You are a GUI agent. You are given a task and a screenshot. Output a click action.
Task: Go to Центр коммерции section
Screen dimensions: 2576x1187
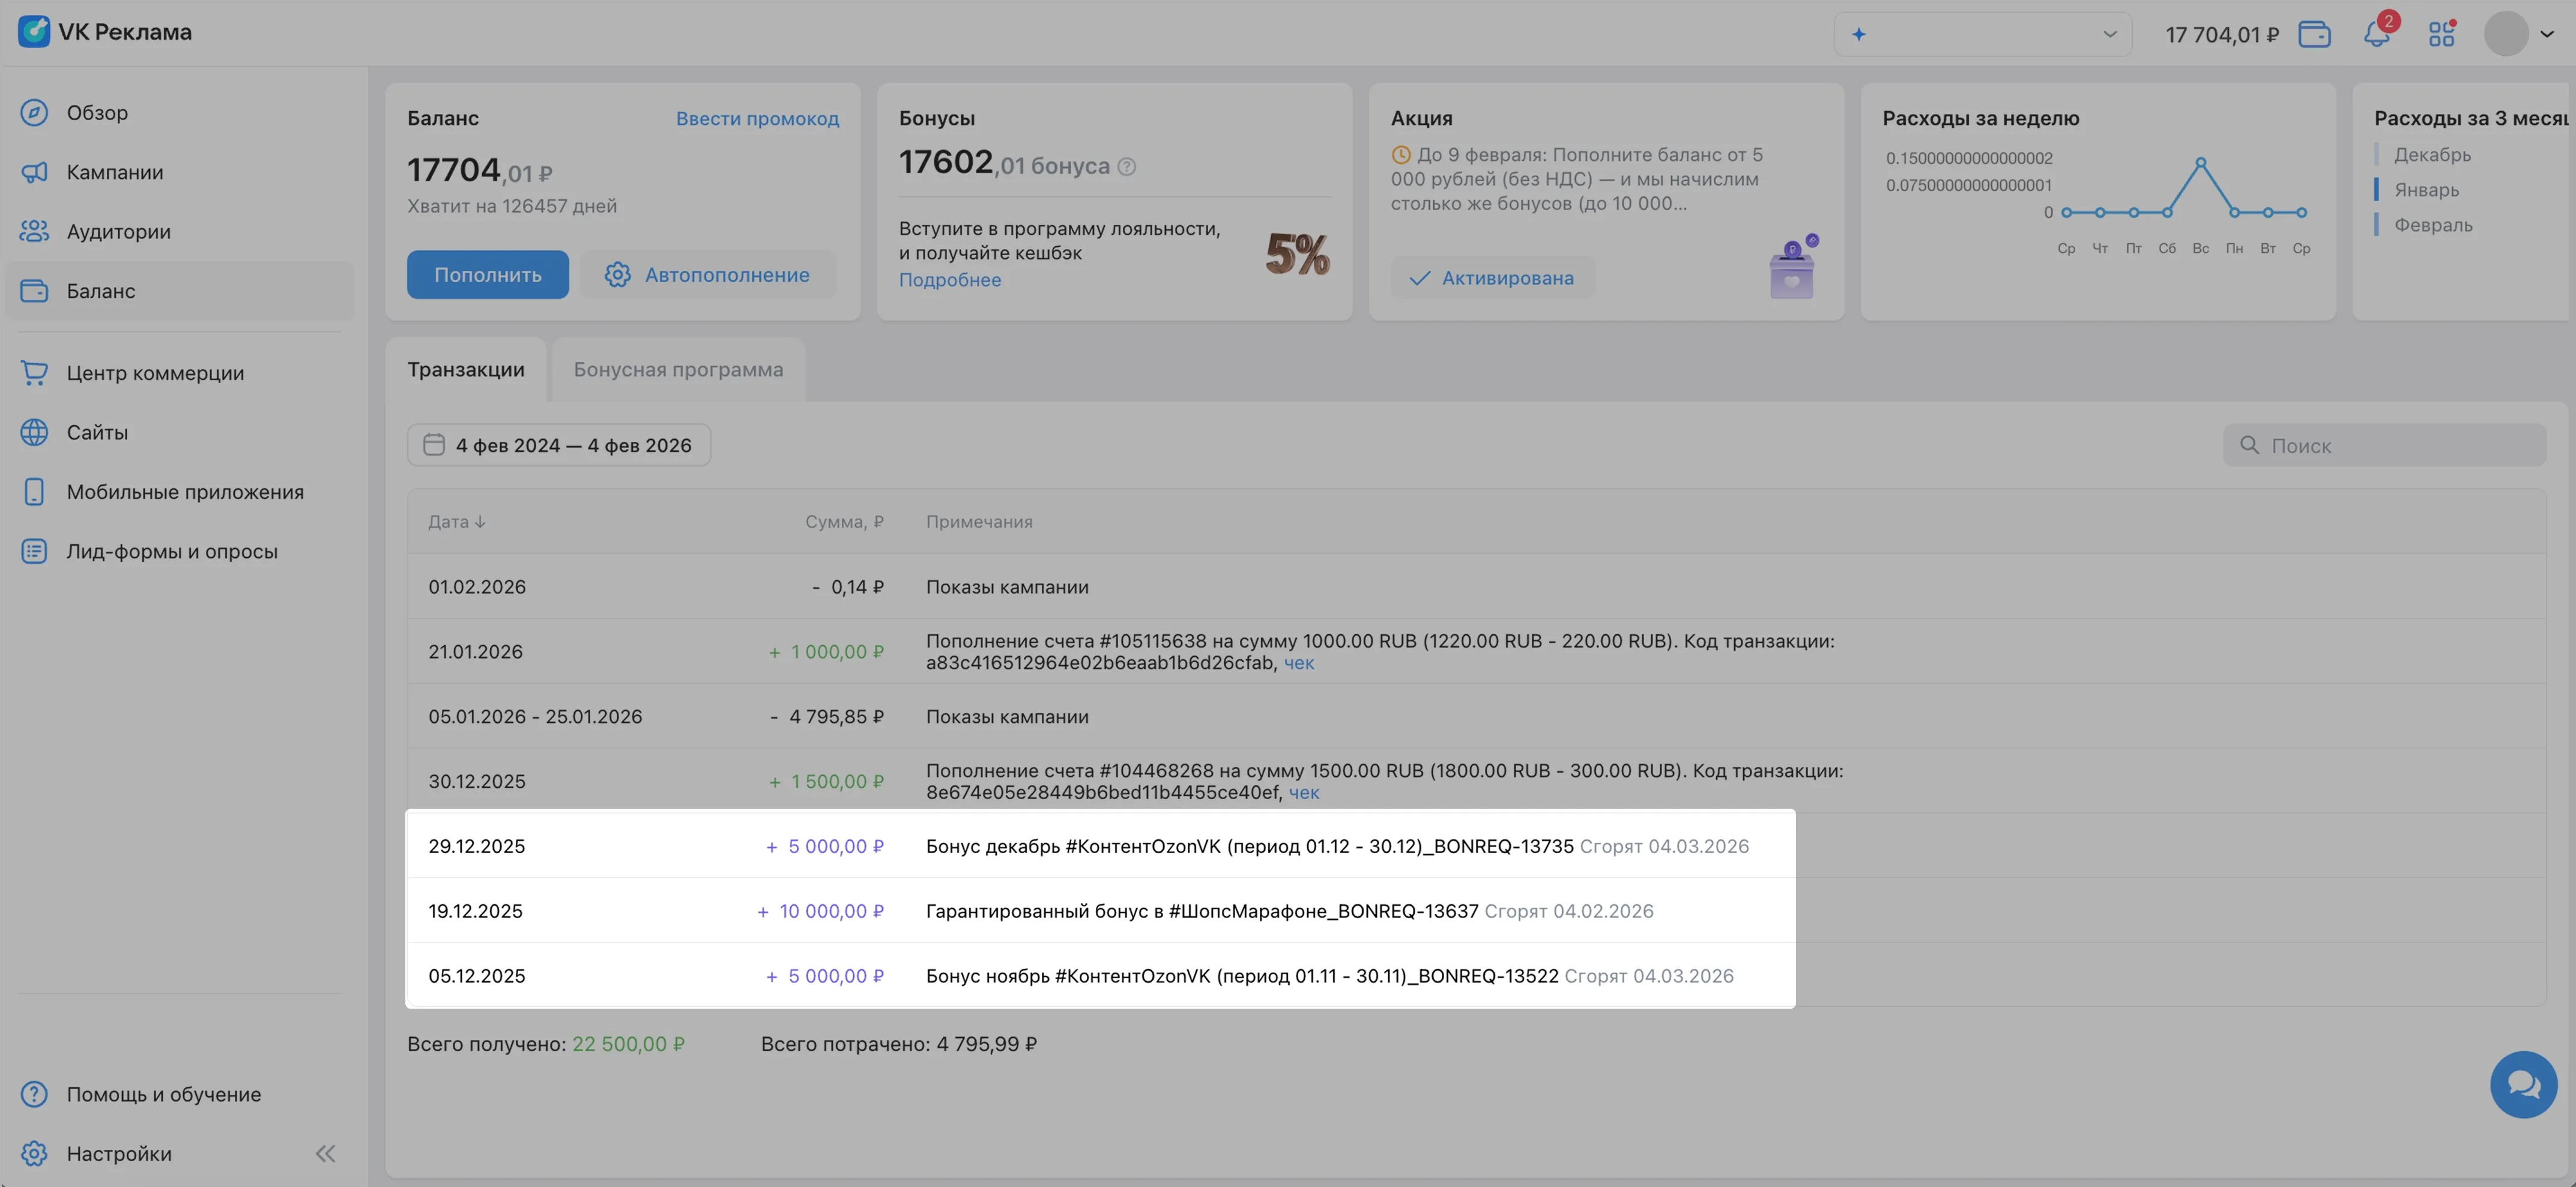coord(155,373)
